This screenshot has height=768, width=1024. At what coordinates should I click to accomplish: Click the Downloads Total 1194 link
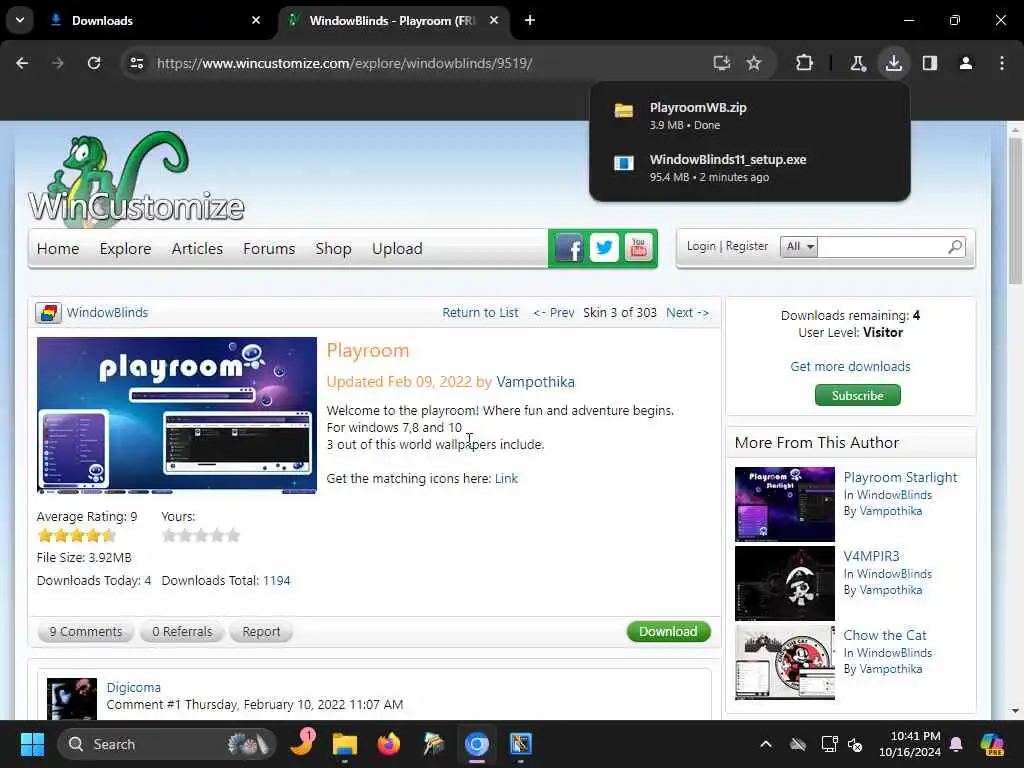(276, 581)
